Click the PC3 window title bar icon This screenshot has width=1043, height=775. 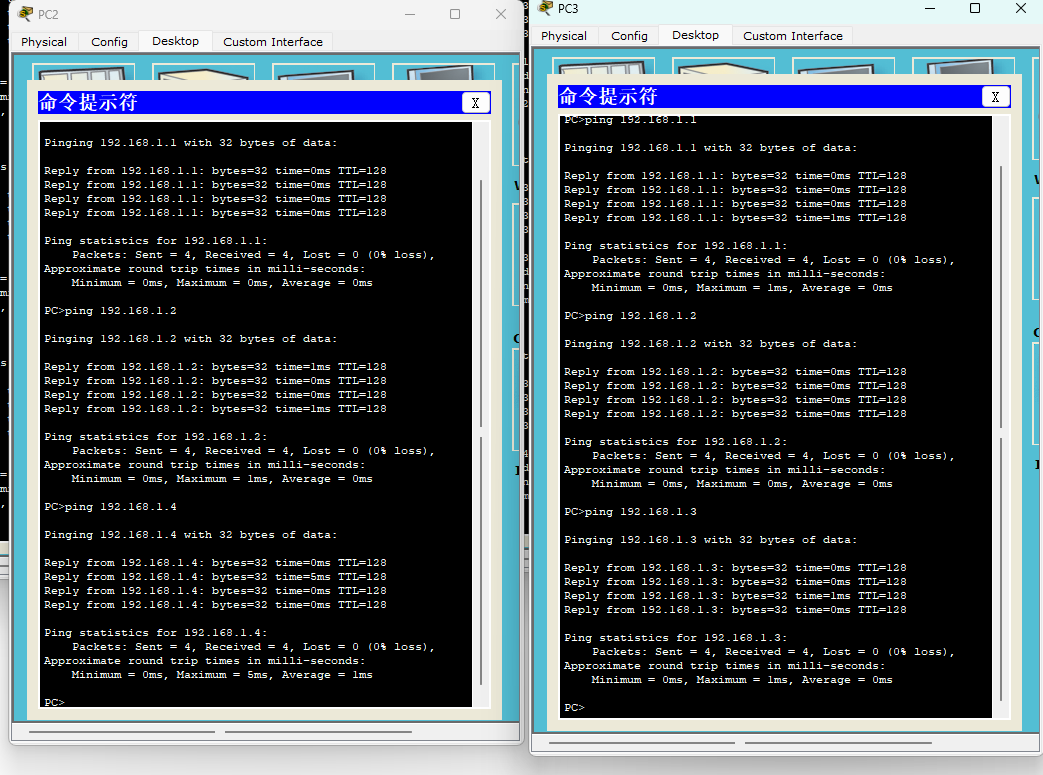[545, 8]
